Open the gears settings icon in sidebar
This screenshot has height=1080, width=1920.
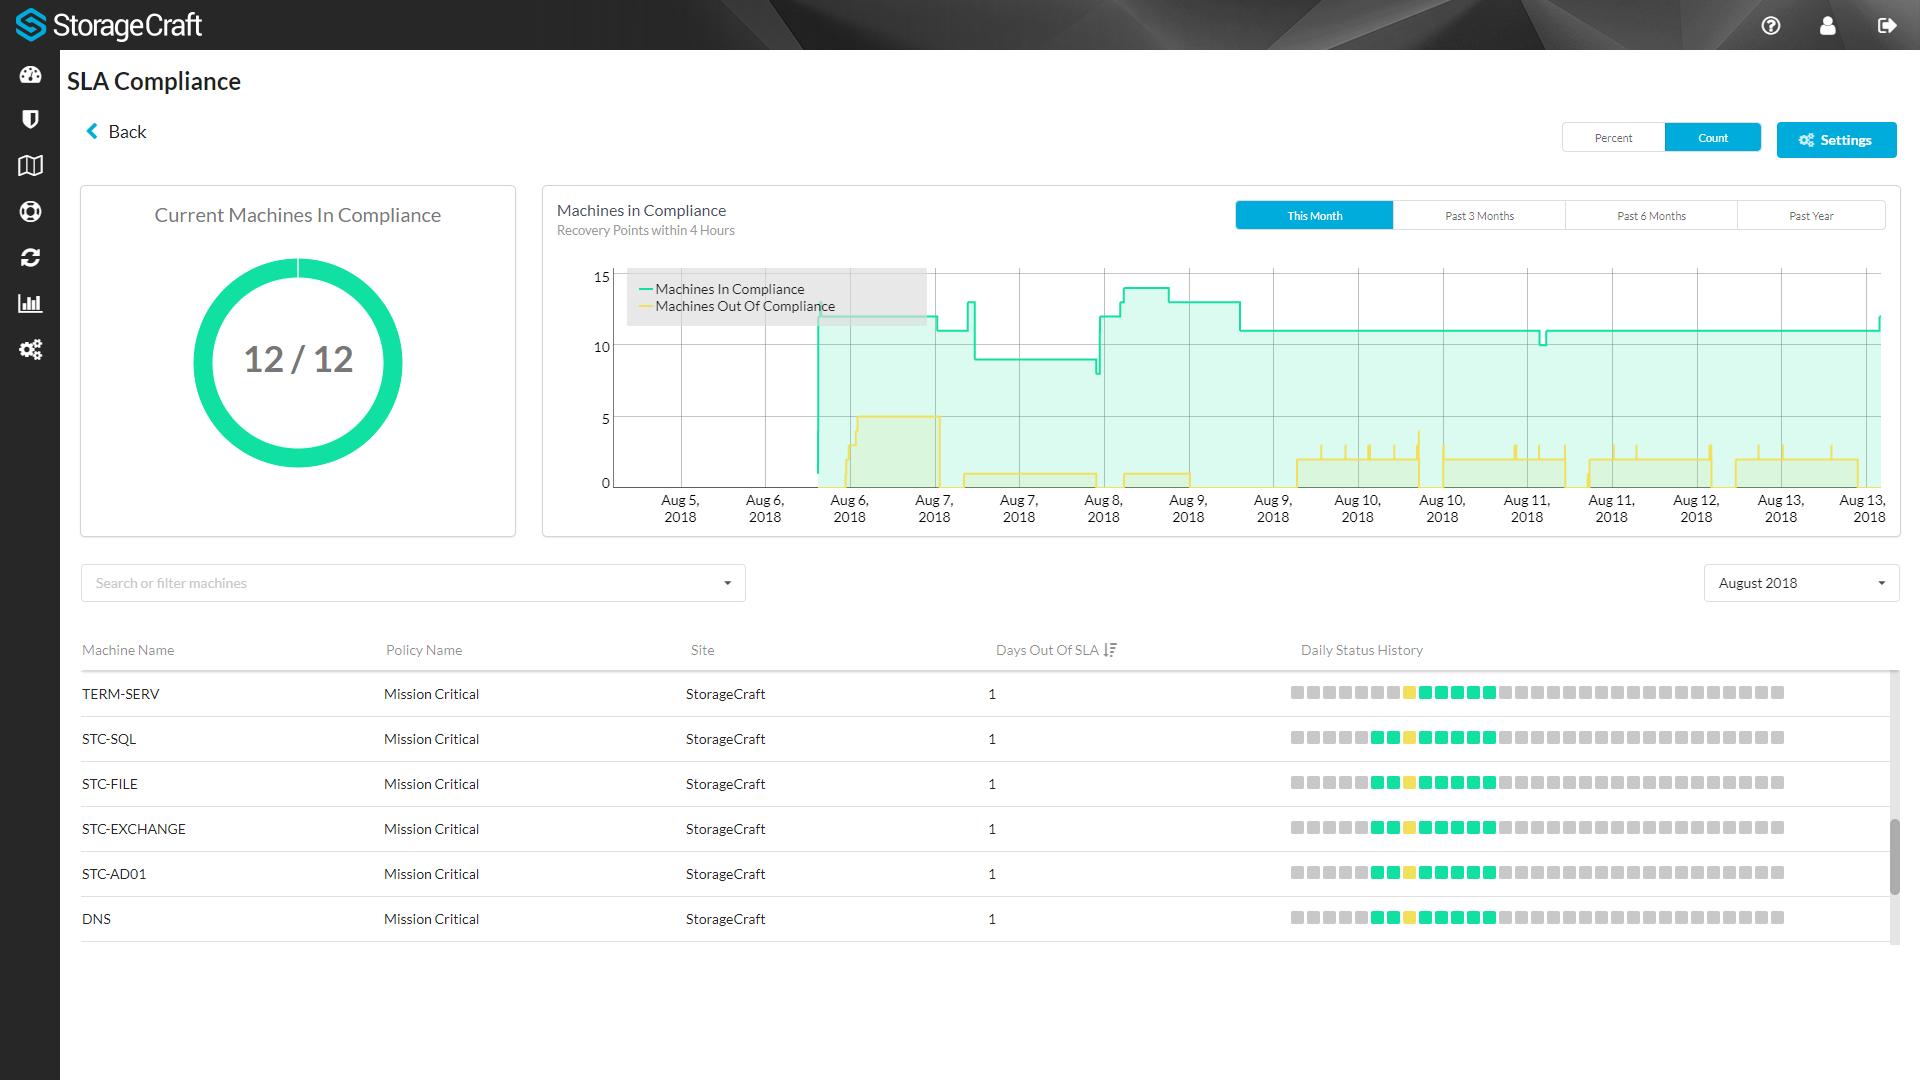[x=30, y=350]
